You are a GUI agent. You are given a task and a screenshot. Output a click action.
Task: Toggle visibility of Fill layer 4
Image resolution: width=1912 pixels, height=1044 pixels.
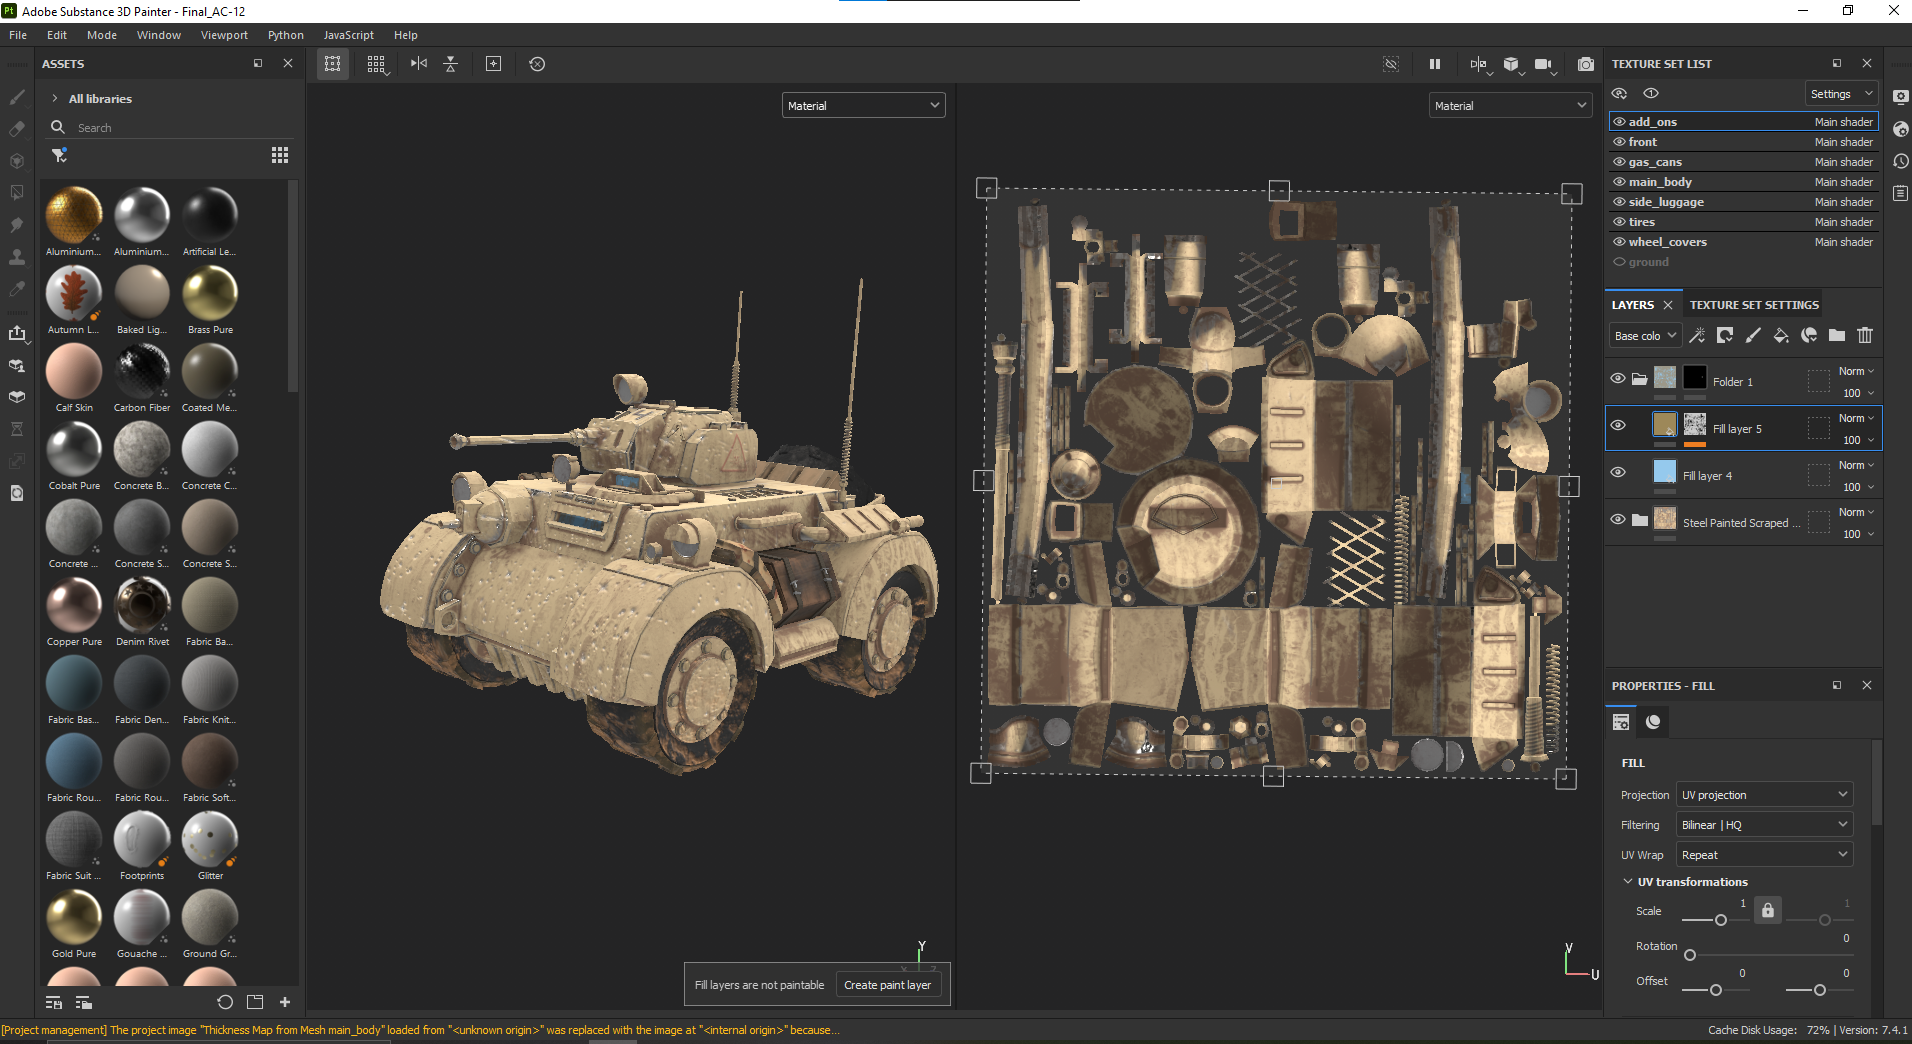pyautogui.click(x=1618, y=473)
